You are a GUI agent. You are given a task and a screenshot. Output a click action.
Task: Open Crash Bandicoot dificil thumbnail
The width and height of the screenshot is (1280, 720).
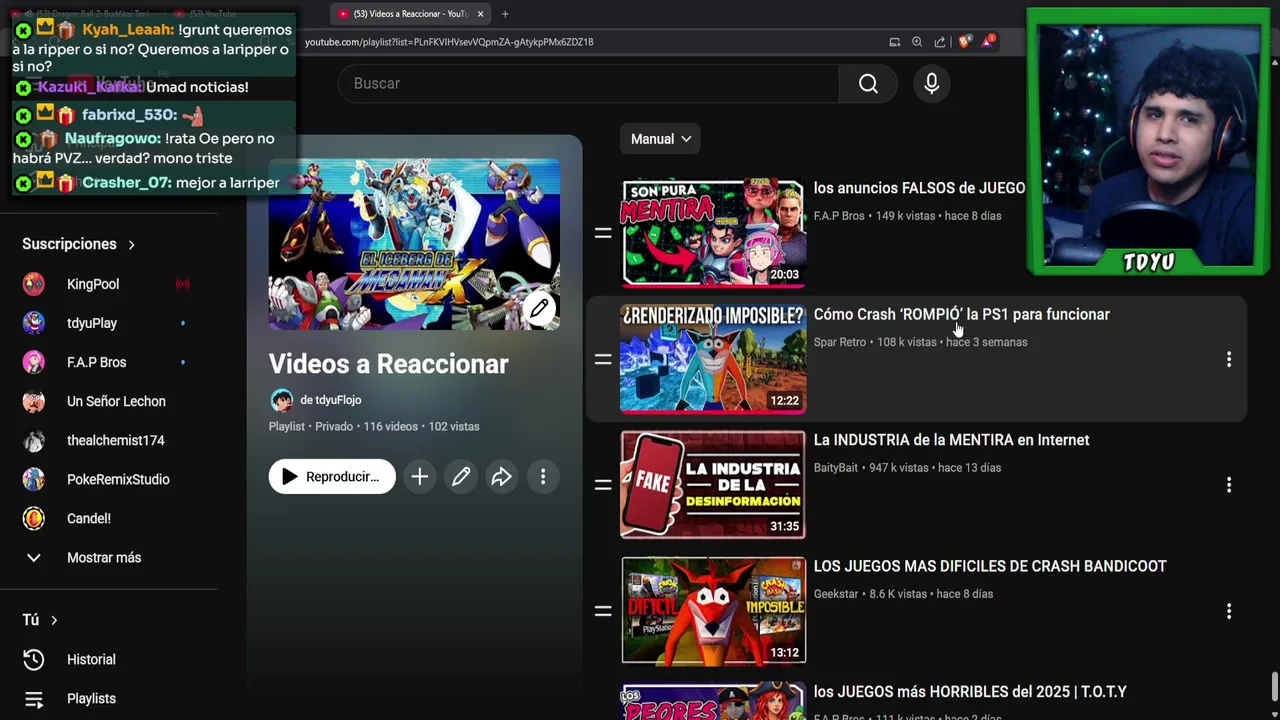pyautogui.click(x=713, y=611)
